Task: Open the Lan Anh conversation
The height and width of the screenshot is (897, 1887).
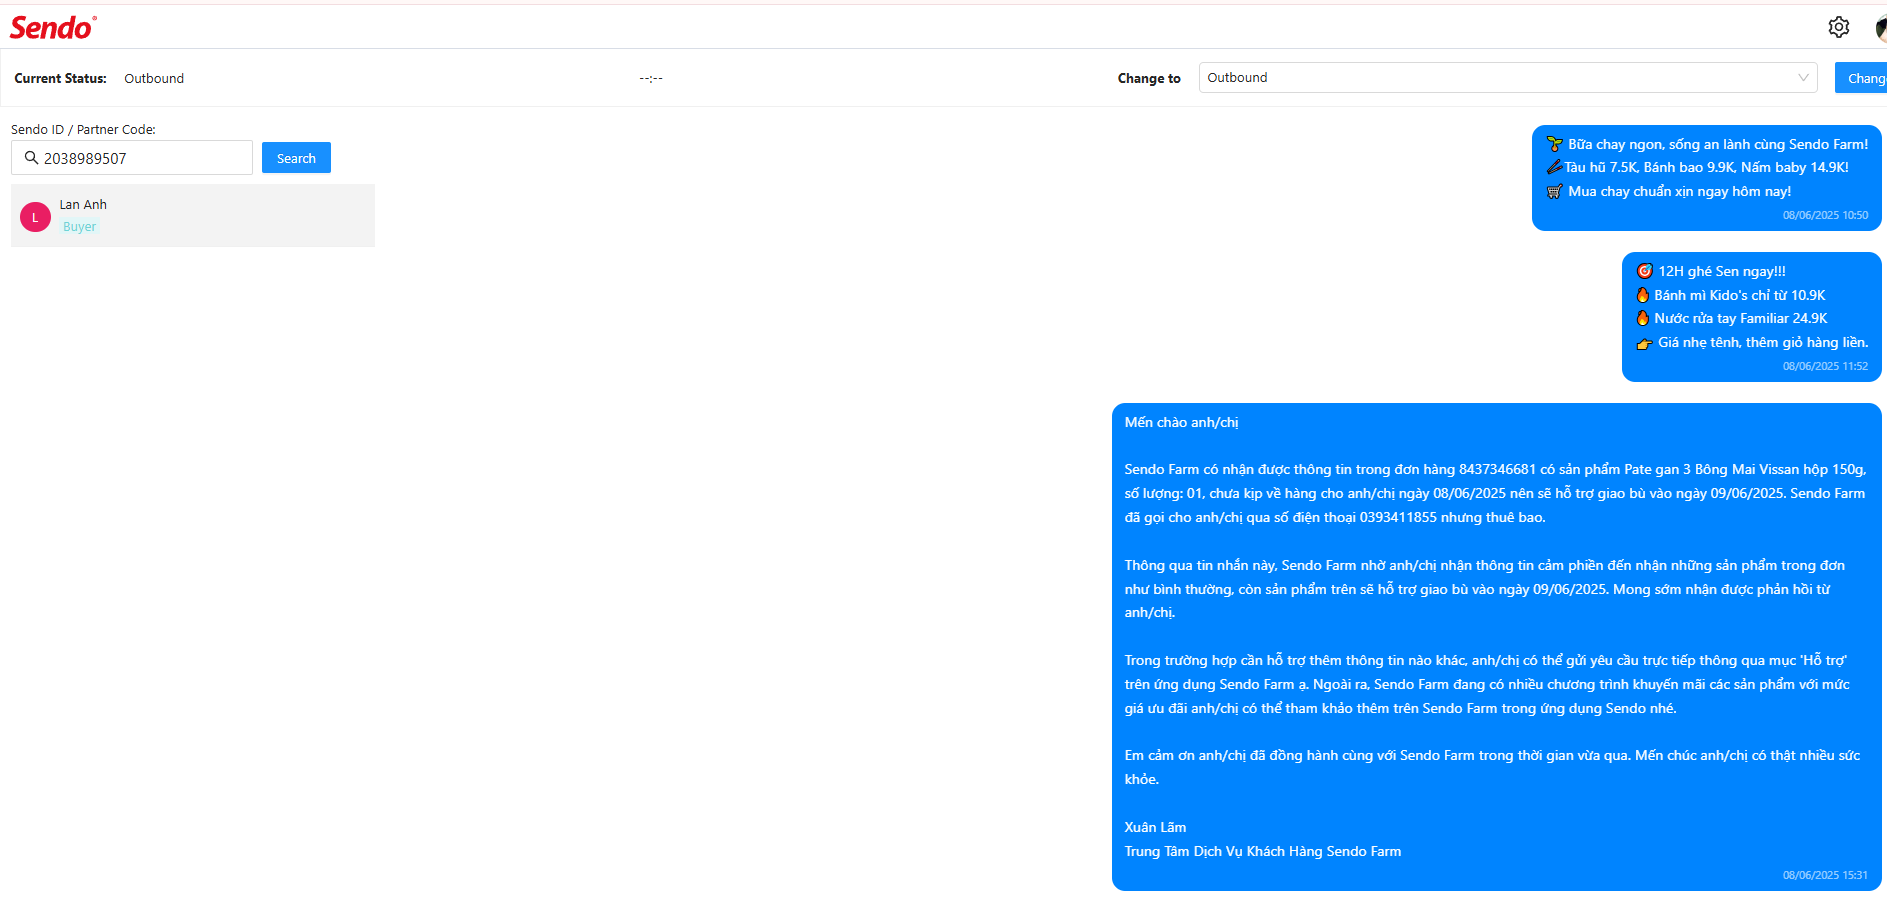Action: [x=193, y=215]
